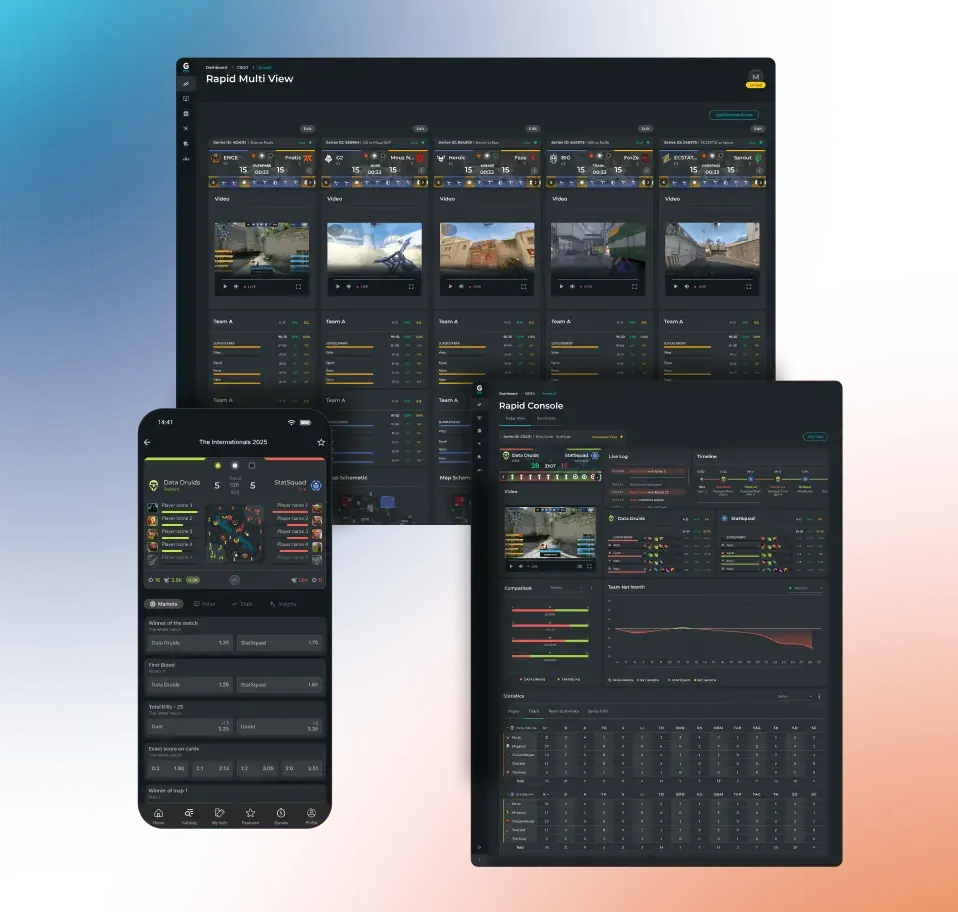Open Home in the mobile bottom navigation
Screen dimensions: 958x912
157,814
